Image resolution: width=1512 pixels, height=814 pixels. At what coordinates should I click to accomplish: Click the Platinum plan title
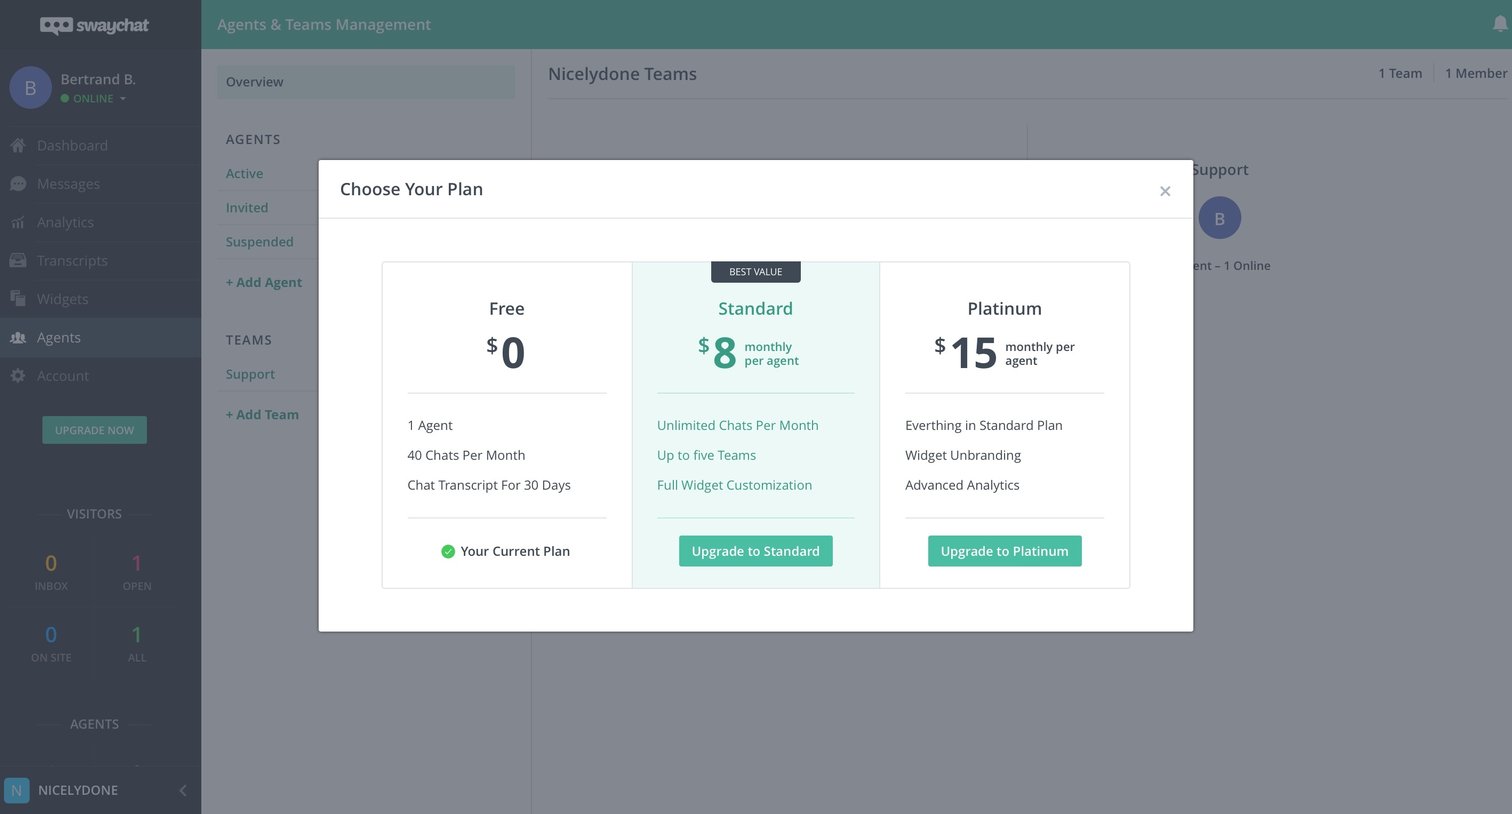pos(1005,309)
